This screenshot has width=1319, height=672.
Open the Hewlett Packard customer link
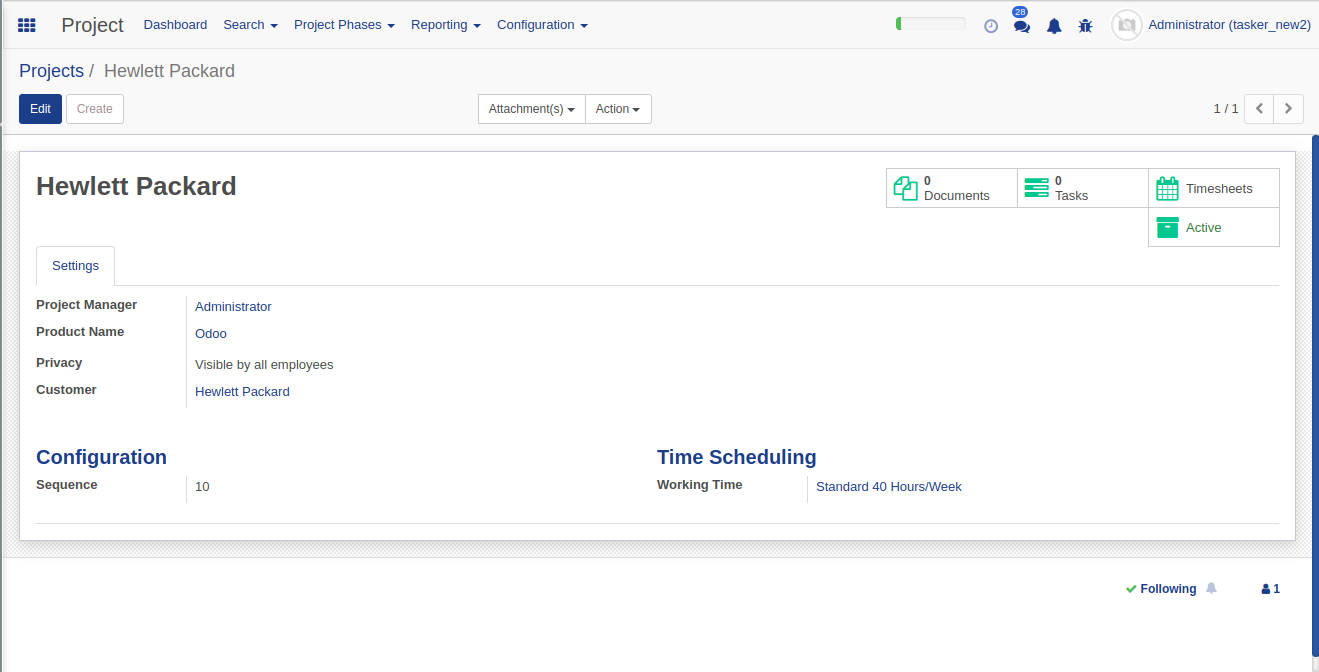pos(242,392)
